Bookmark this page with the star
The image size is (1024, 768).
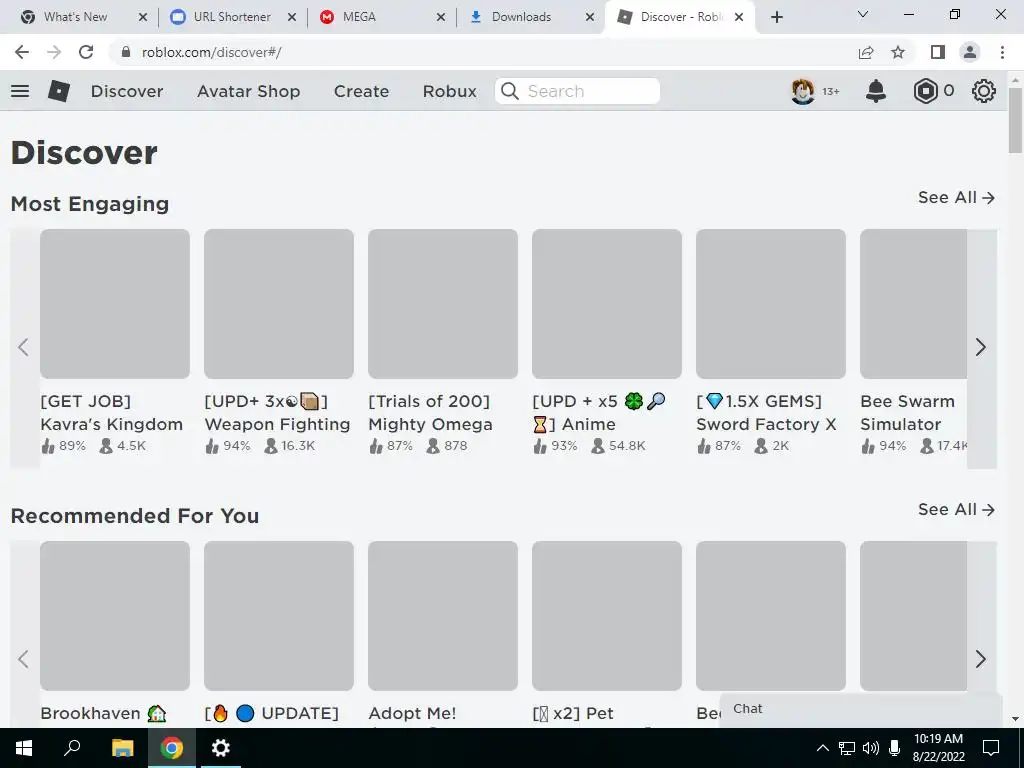pos(898,52)
